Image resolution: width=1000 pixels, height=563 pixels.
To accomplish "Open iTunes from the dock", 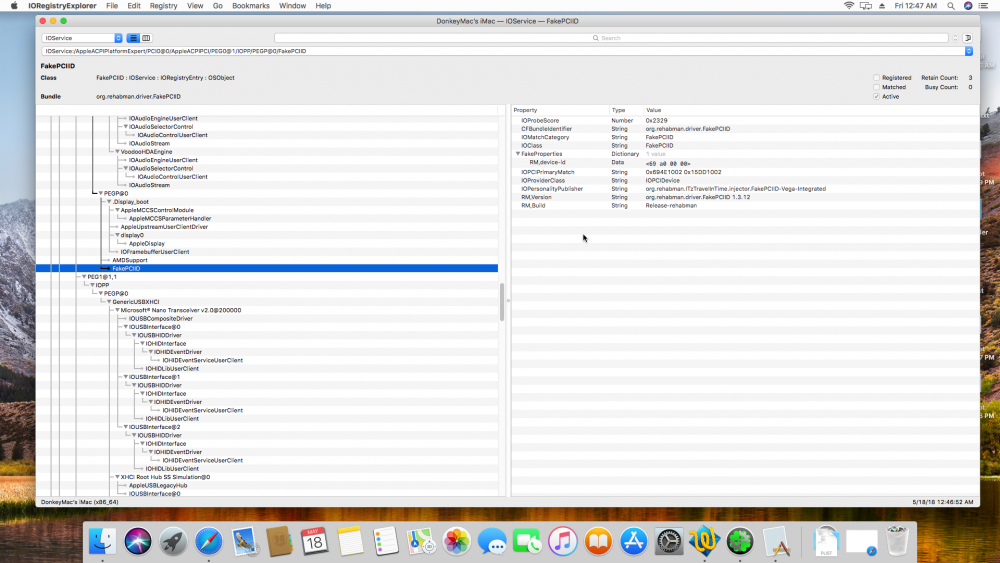I will (x=562, y=541).
